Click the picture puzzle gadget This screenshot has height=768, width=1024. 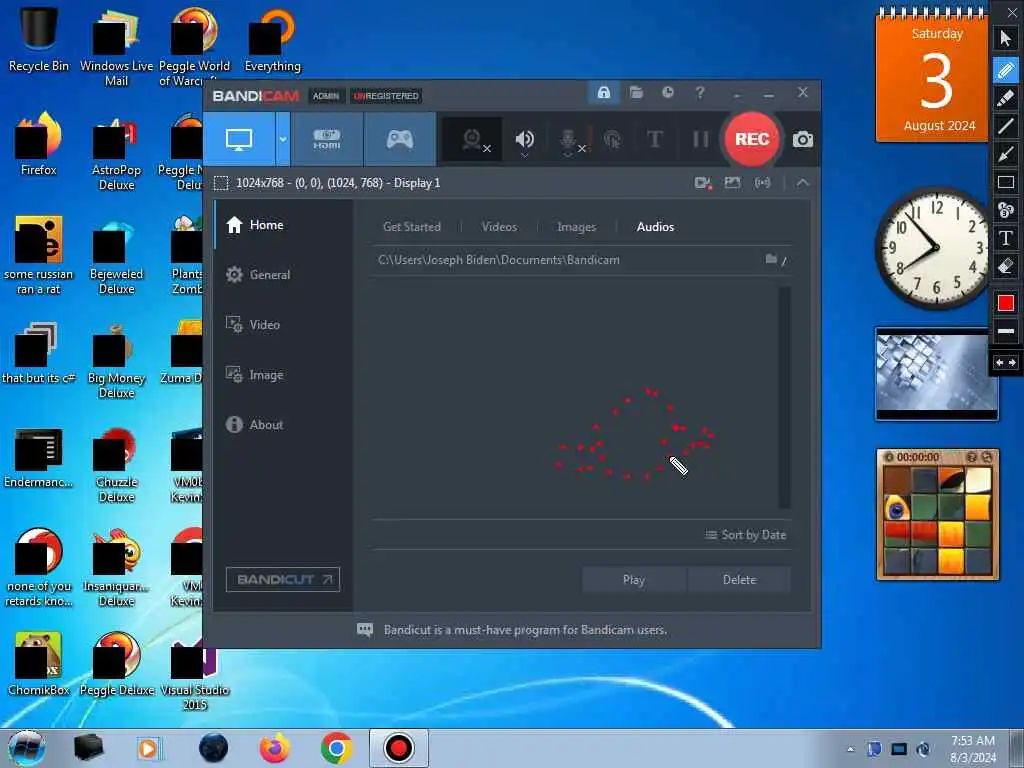click(937, 514)
